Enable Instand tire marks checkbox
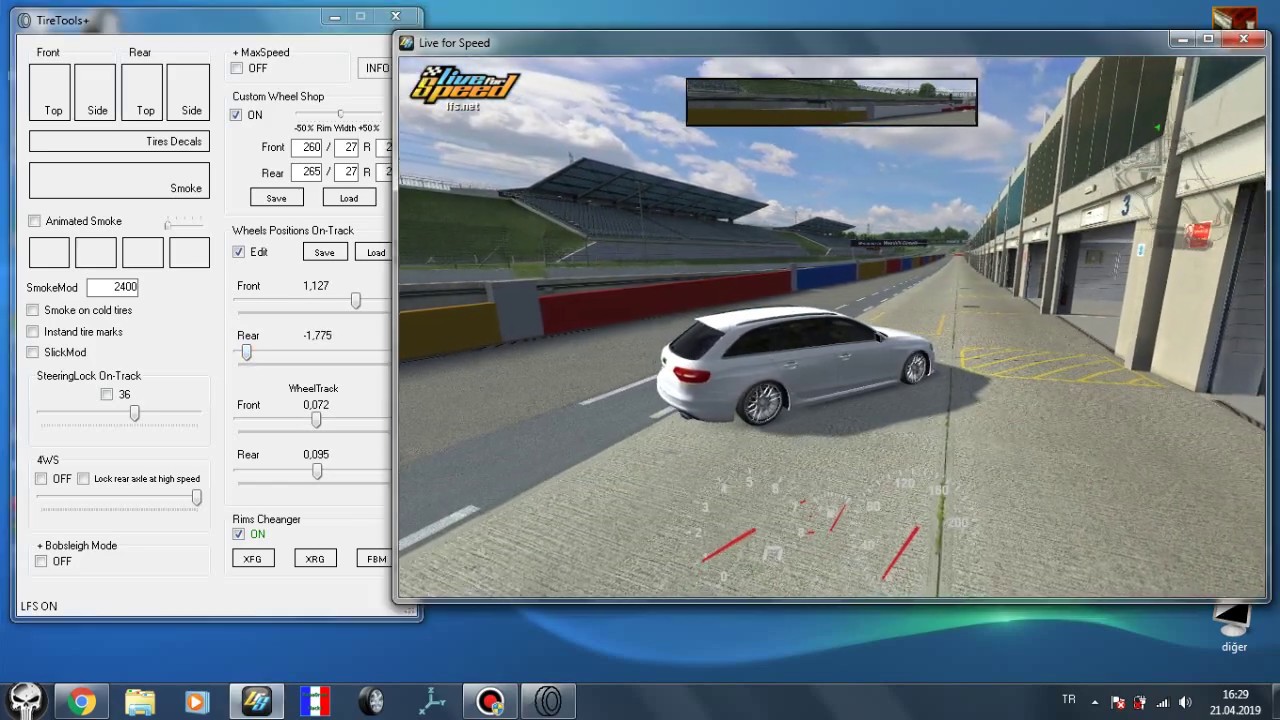This screenshot has height=720, width=1280. (33, 331)
